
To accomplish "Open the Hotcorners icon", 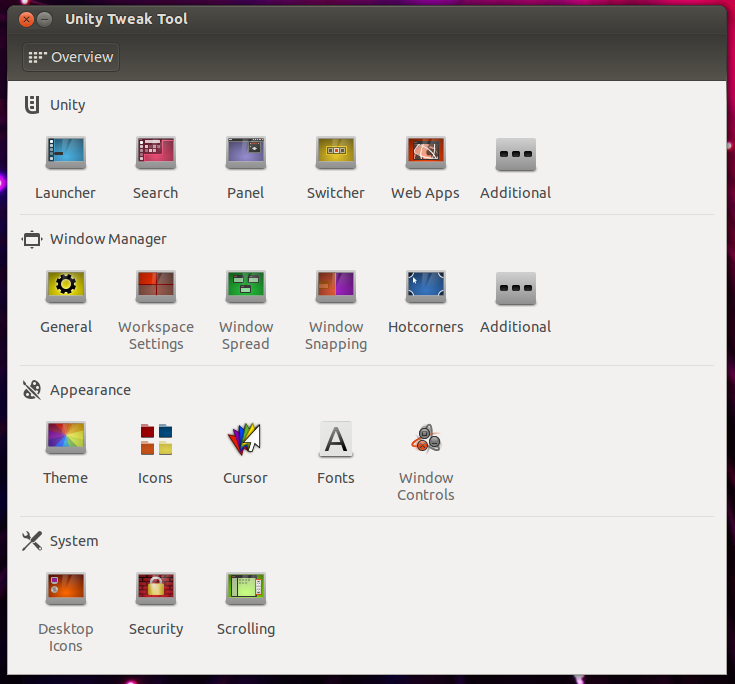I will (x=426, y=286).
